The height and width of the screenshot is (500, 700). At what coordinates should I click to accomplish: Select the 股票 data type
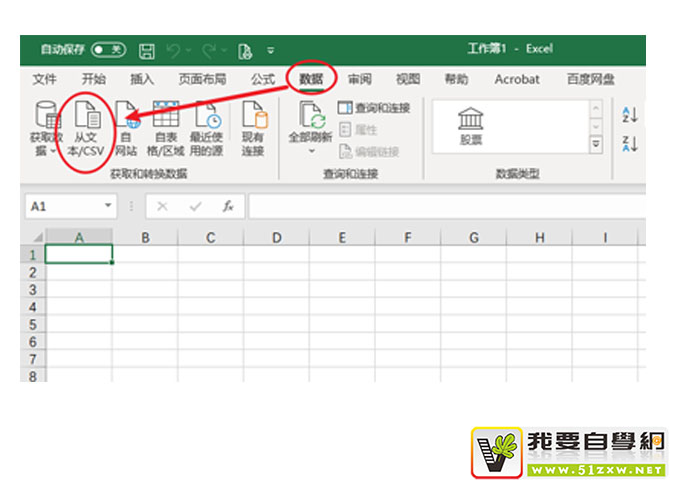(471, 126)
